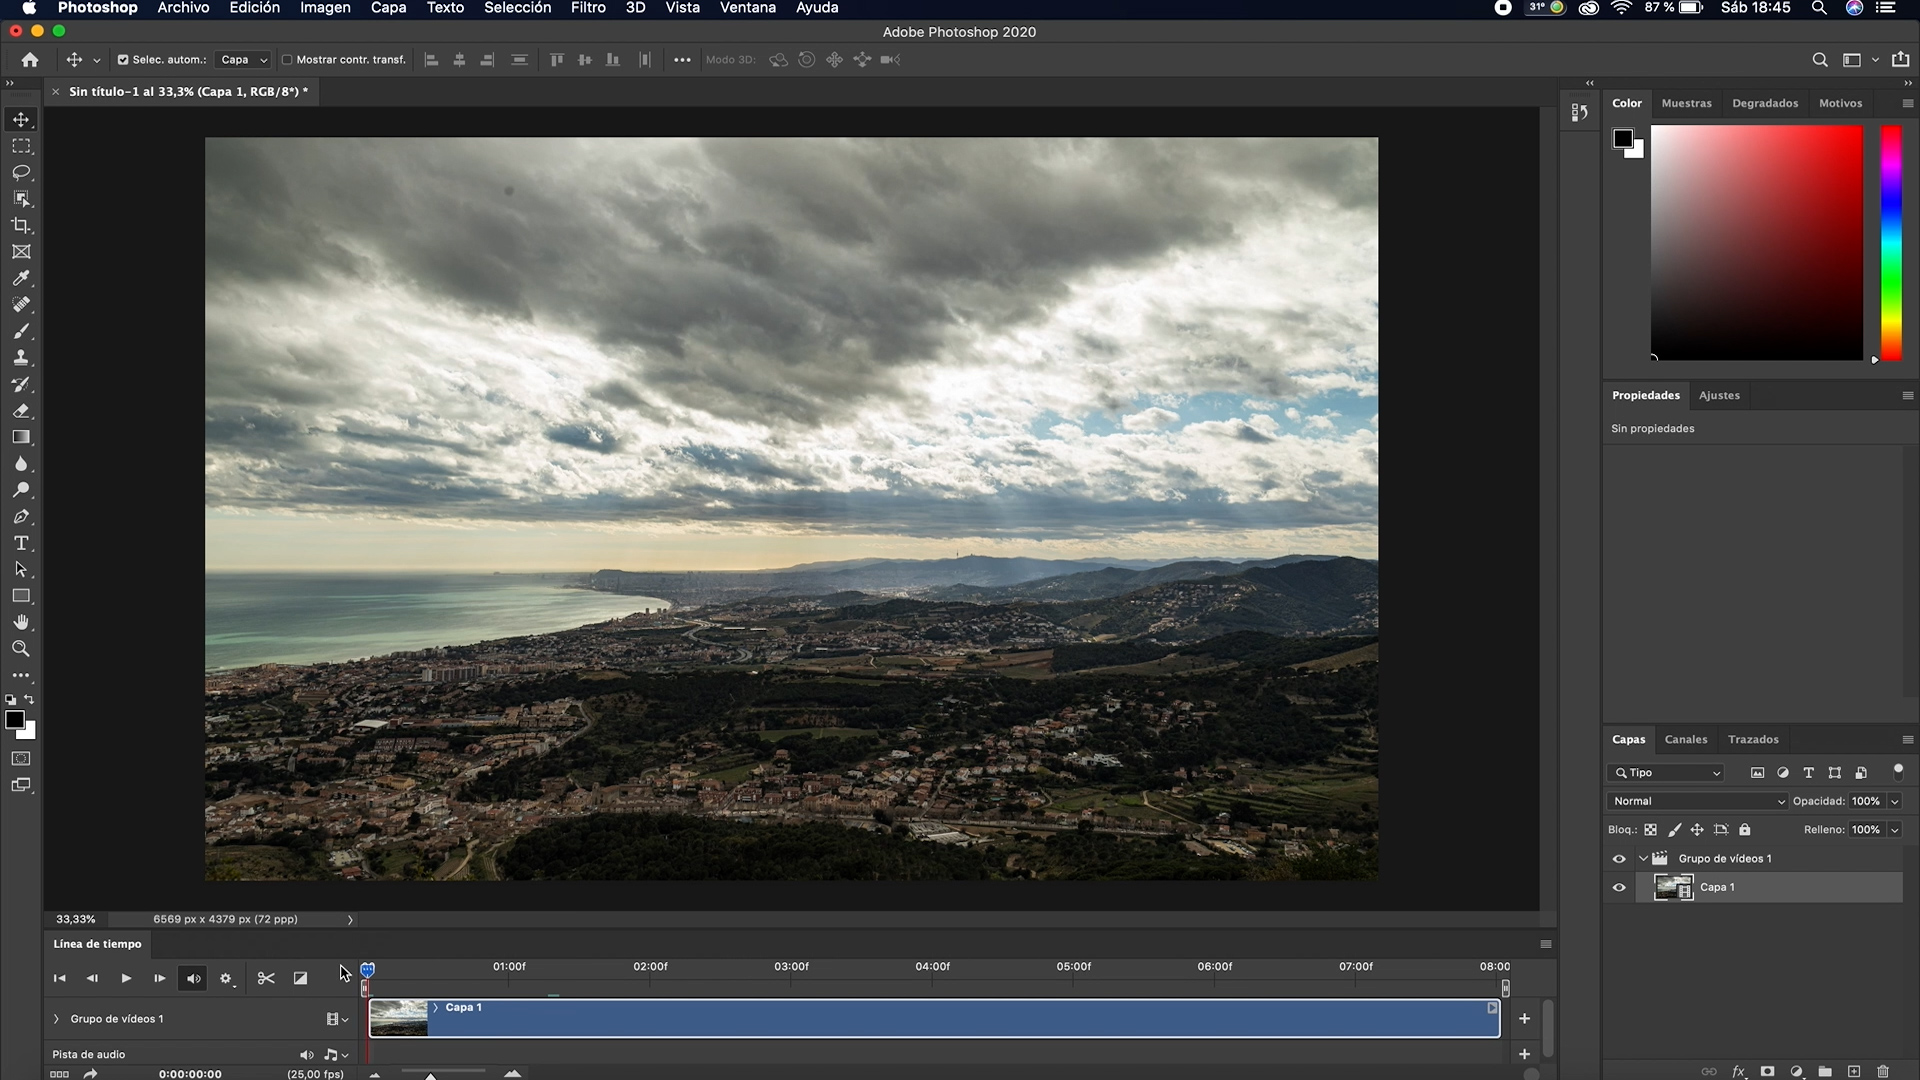Open the timeline settings gear icon

coord(226,978)
